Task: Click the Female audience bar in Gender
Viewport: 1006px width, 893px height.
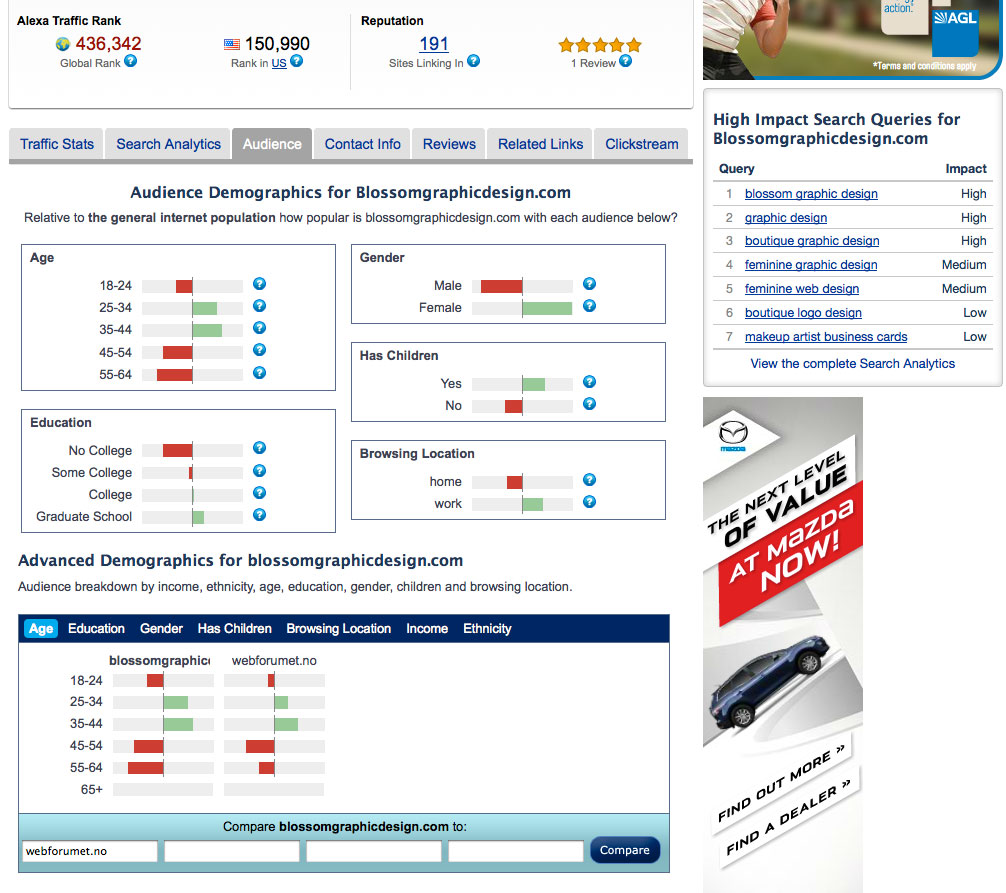Action: click(x=547, y=308)
